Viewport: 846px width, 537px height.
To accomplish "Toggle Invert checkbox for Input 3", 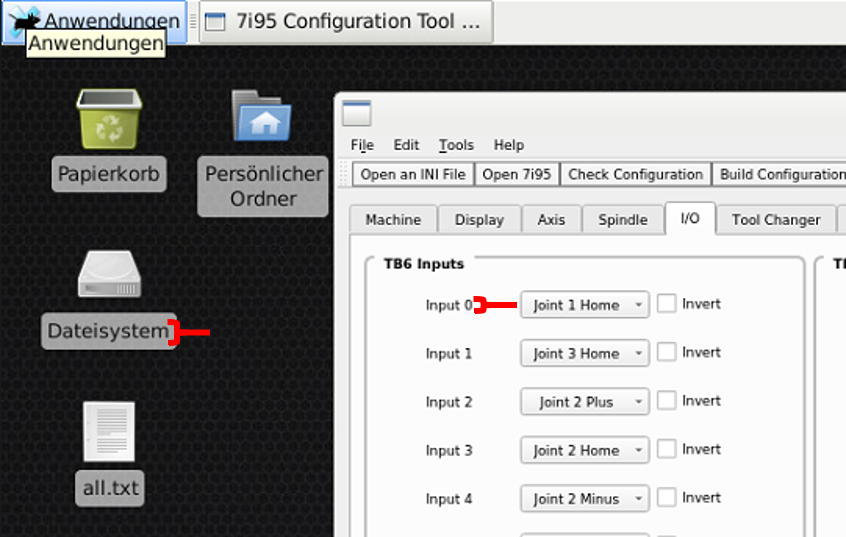I will coord(667,449).
